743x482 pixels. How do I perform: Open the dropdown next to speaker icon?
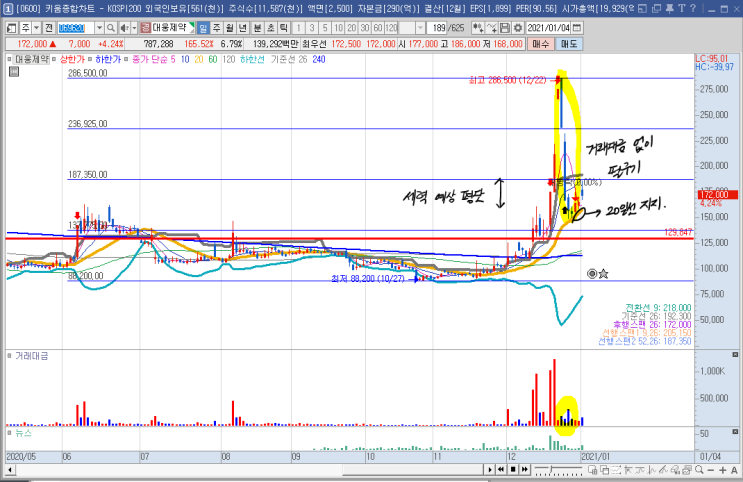click(x=135, y=28)
